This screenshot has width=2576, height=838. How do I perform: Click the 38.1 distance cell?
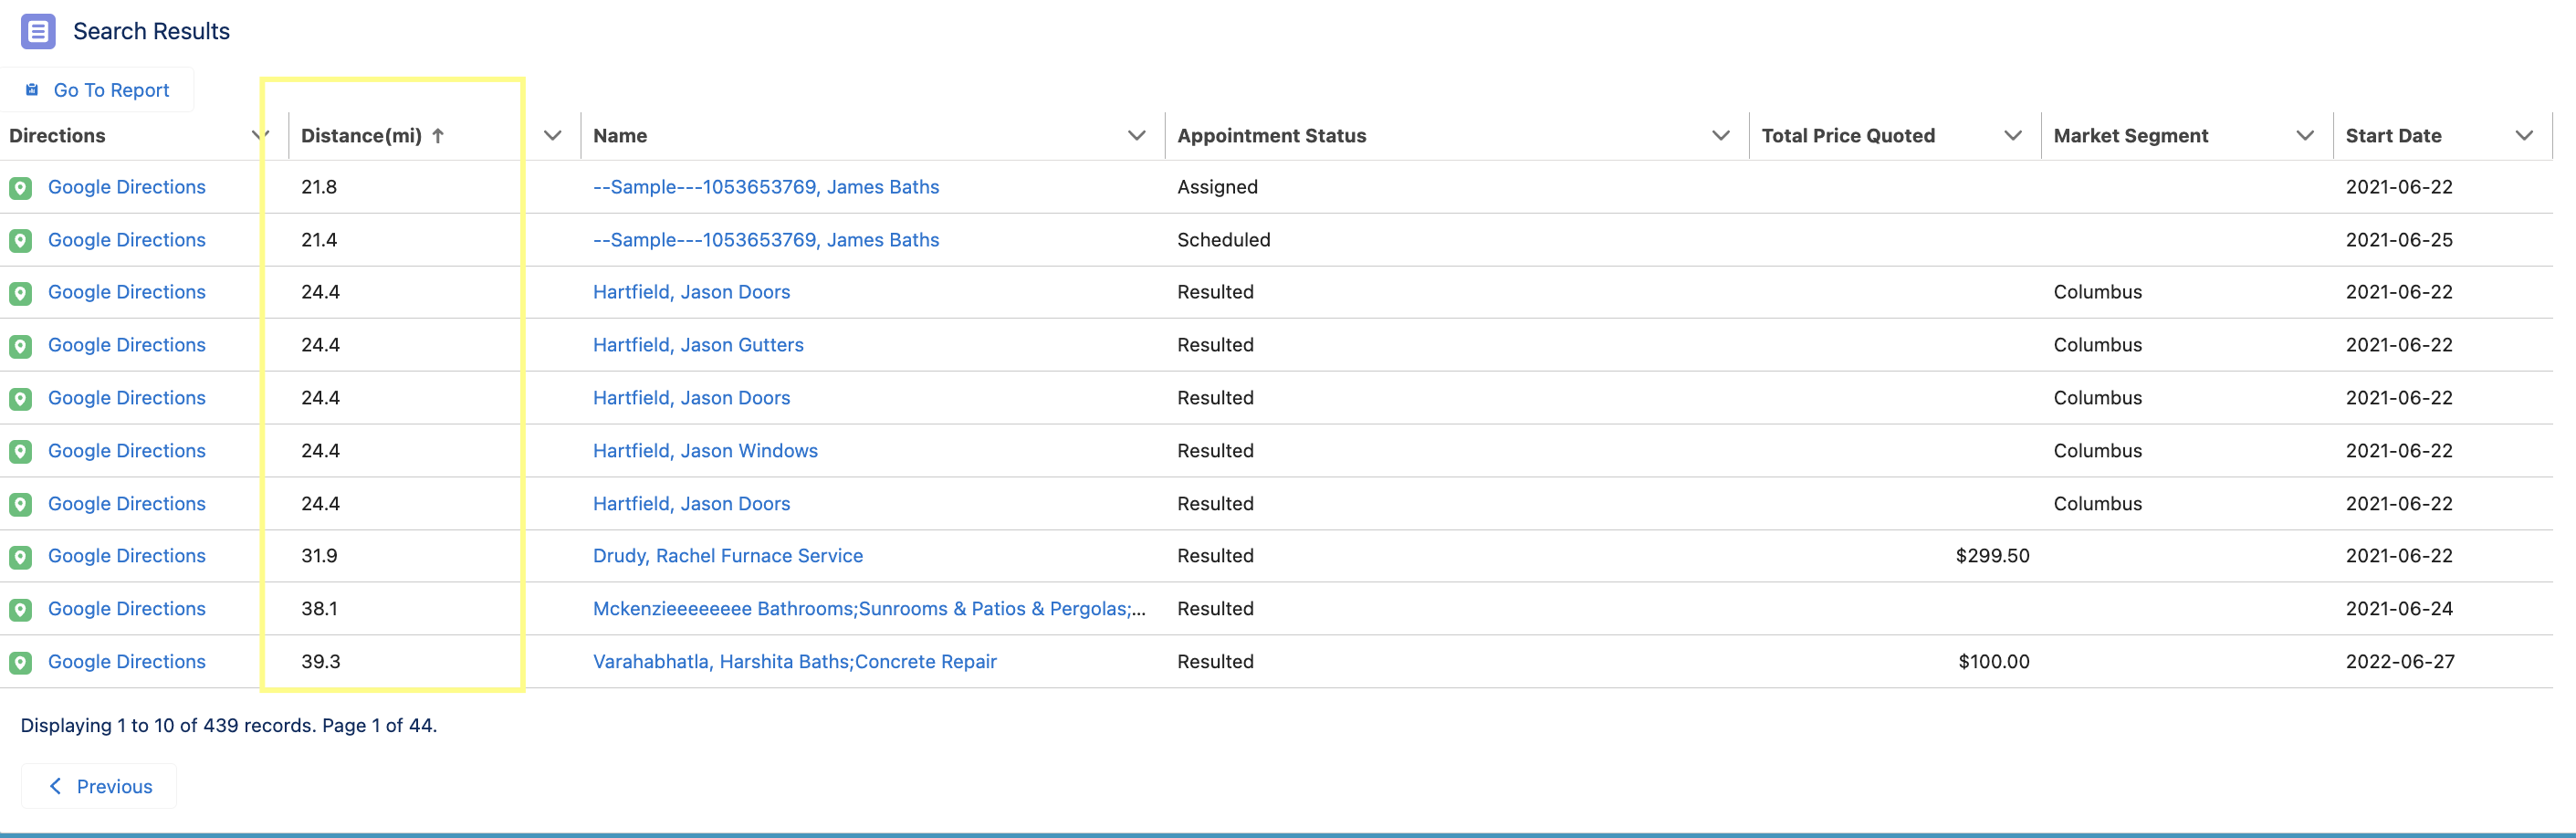coord(319,609)
